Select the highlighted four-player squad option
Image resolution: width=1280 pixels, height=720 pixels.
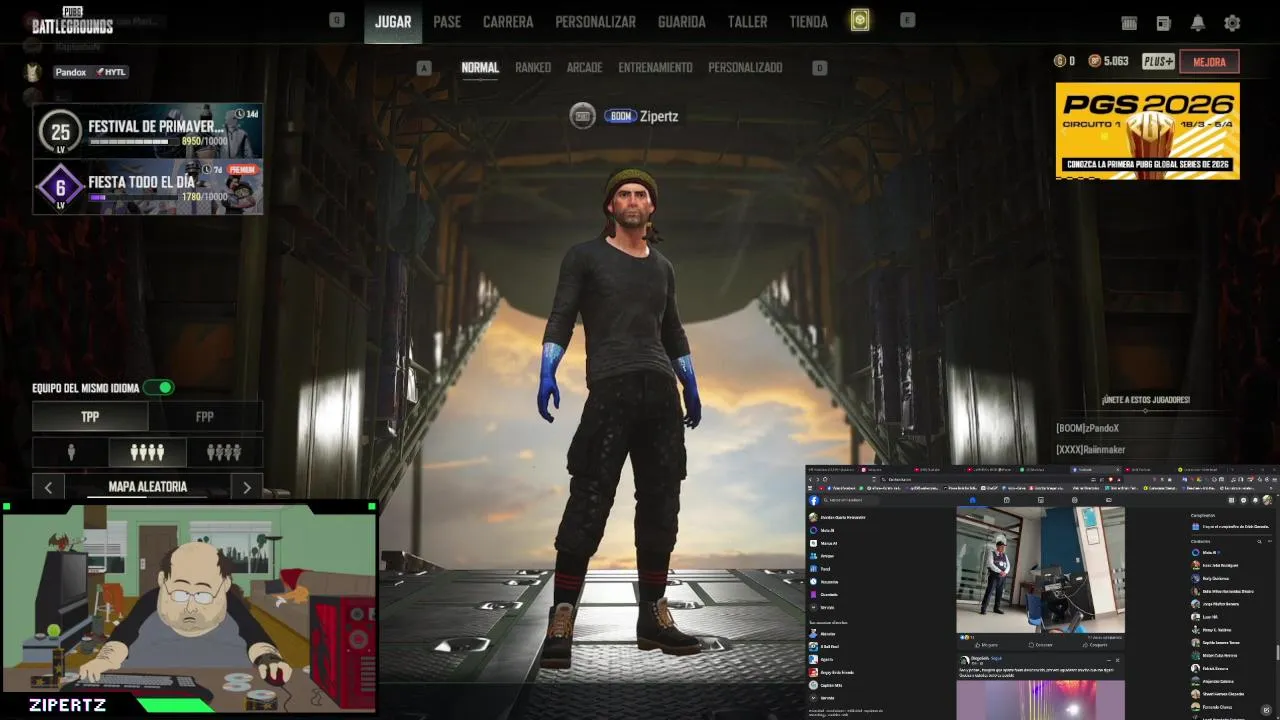[147, 453]
